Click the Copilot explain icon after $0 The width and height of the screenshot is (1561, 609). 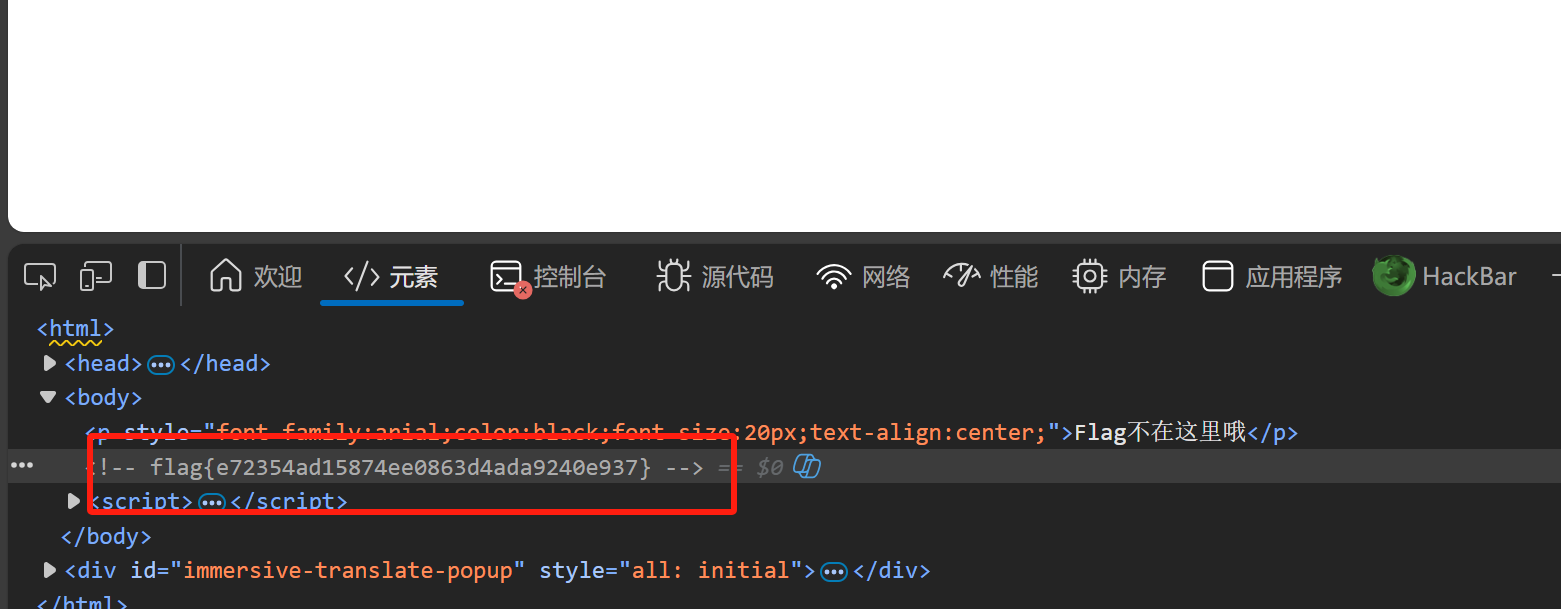click(x=807, y=466)
